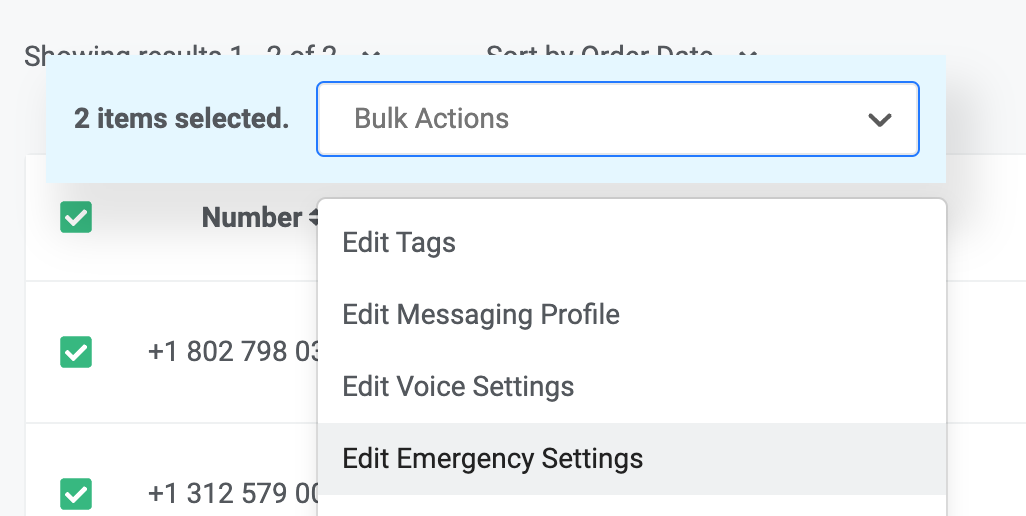
Task: Uncheck the +1 312 579 number row
Action: (76, 494)
